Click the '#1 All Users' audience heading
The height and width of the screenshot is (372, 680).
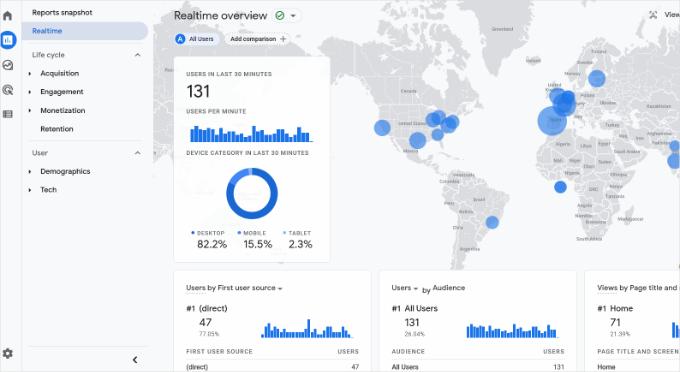click(x=415, y=309)
